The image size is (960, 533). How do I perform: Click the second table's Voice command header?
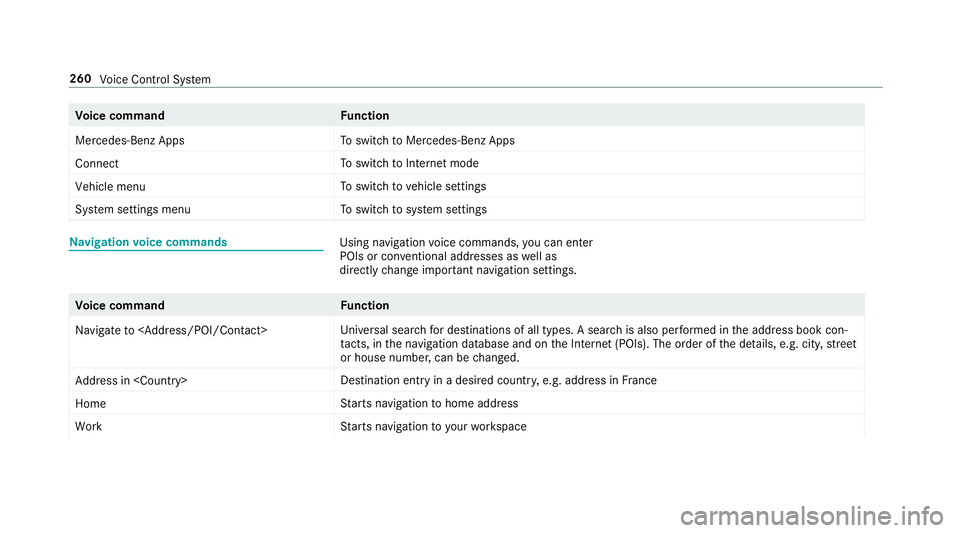(120, 305)
